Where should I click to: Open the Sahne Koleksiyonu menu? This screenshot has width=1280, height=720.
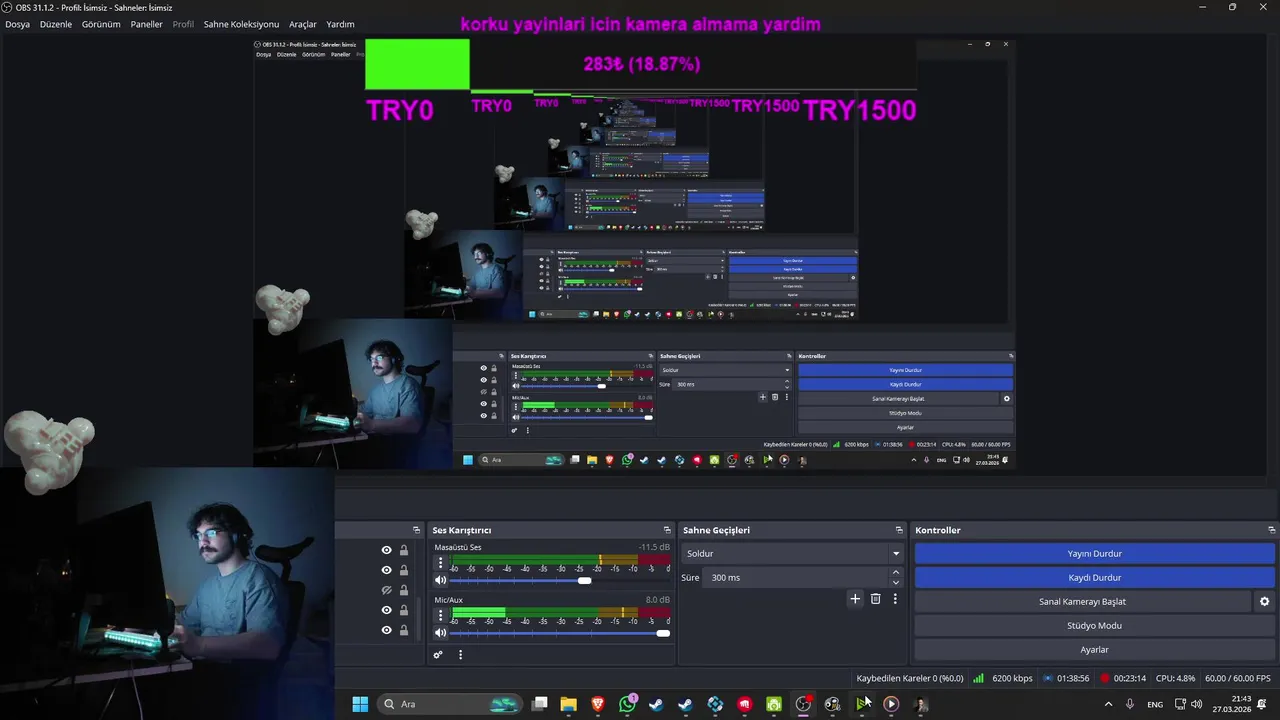[241, 24]
